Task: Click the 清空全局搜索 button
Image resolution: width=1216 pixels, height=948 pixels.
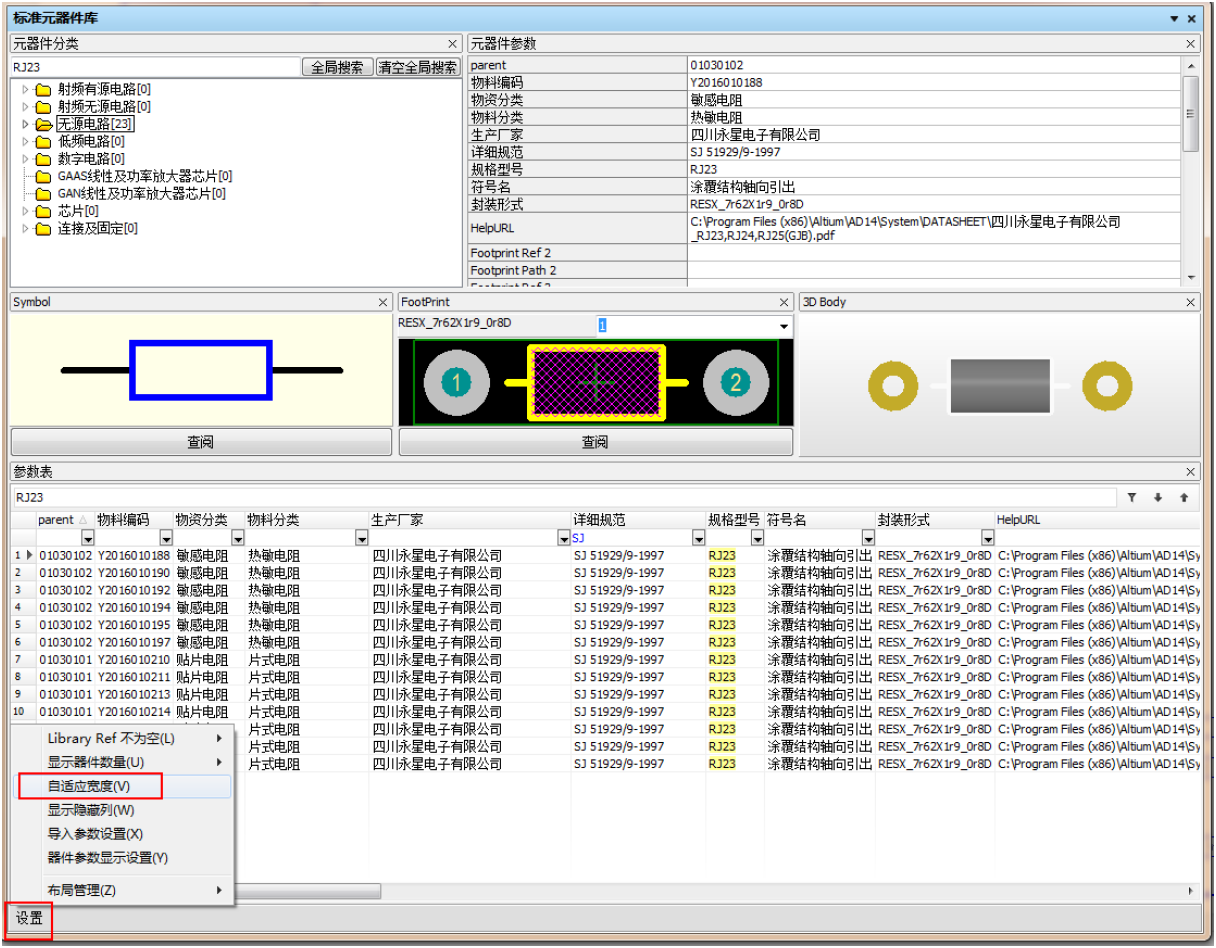Action: (418, 68)
